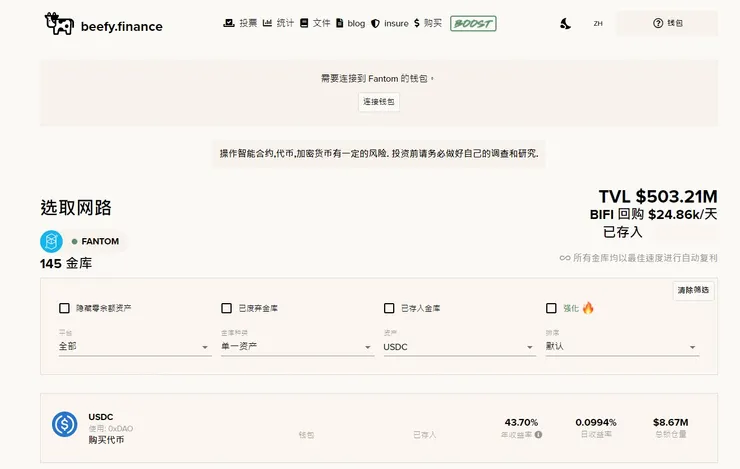Click the document icon beside blog
Viewport: 740px width, 469px height.
pos(339,23)
